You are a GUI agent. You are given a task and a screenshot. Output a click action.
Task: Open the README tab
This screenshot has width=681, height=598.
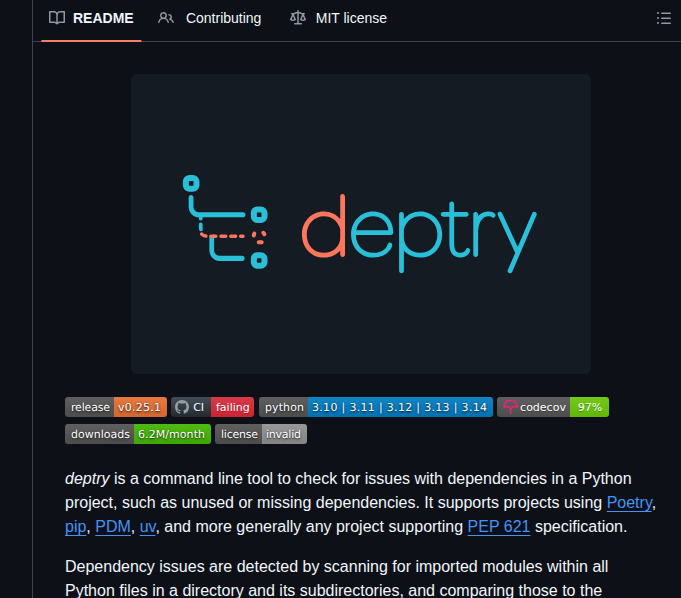pyautogui.click(x=91, y=18)
